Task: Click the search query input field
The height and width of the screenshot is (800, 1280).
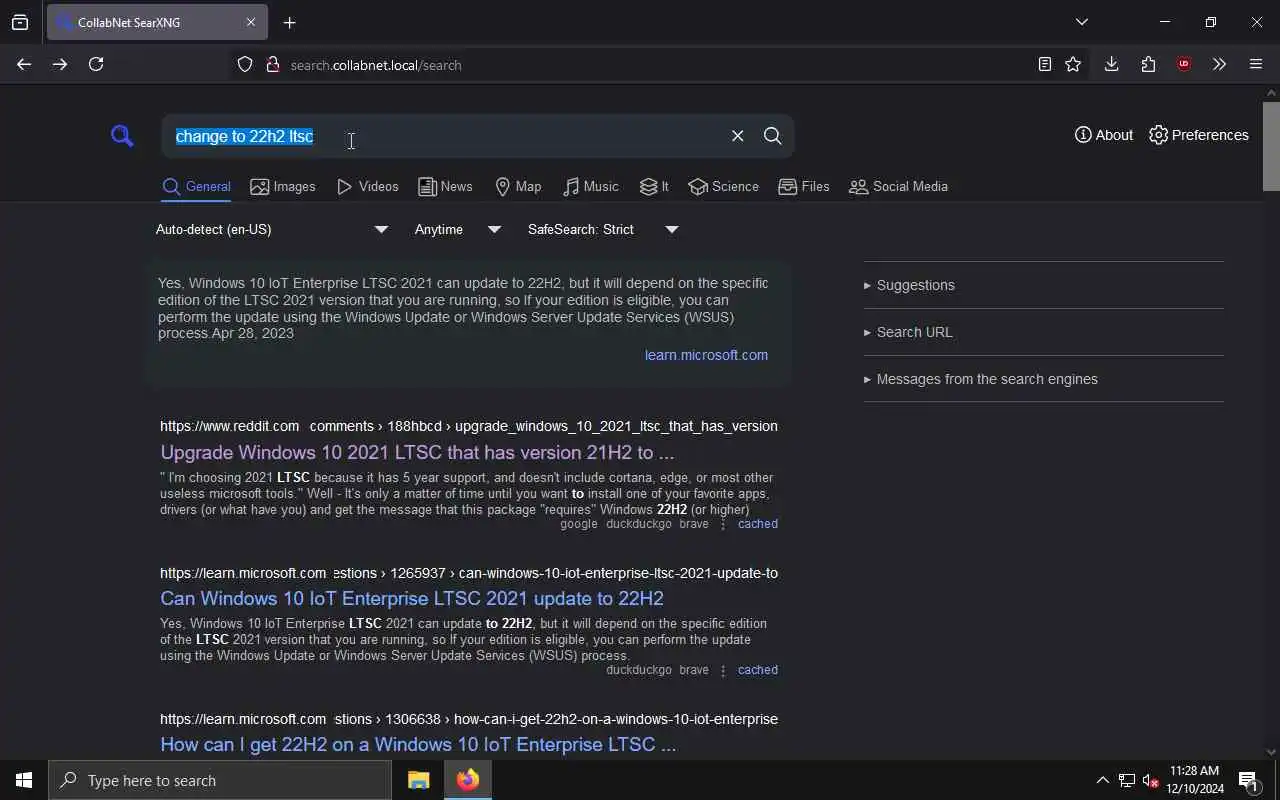Action: click(445, 136)
